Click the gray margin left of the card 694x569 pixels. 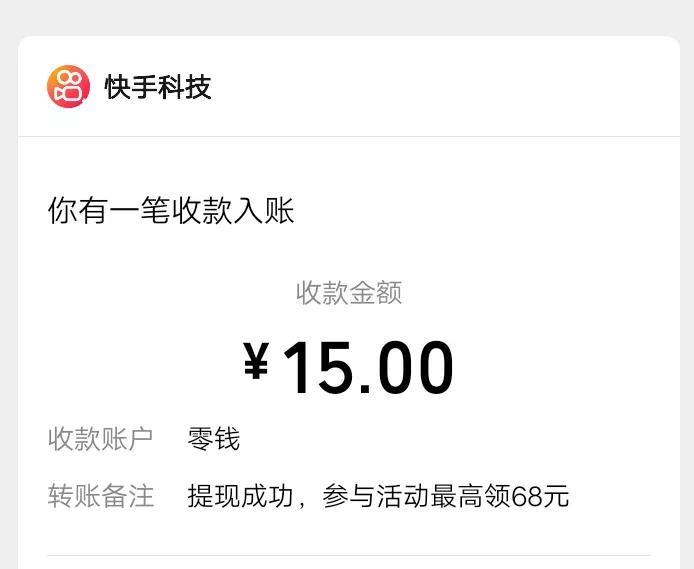[x=9, y=310]
